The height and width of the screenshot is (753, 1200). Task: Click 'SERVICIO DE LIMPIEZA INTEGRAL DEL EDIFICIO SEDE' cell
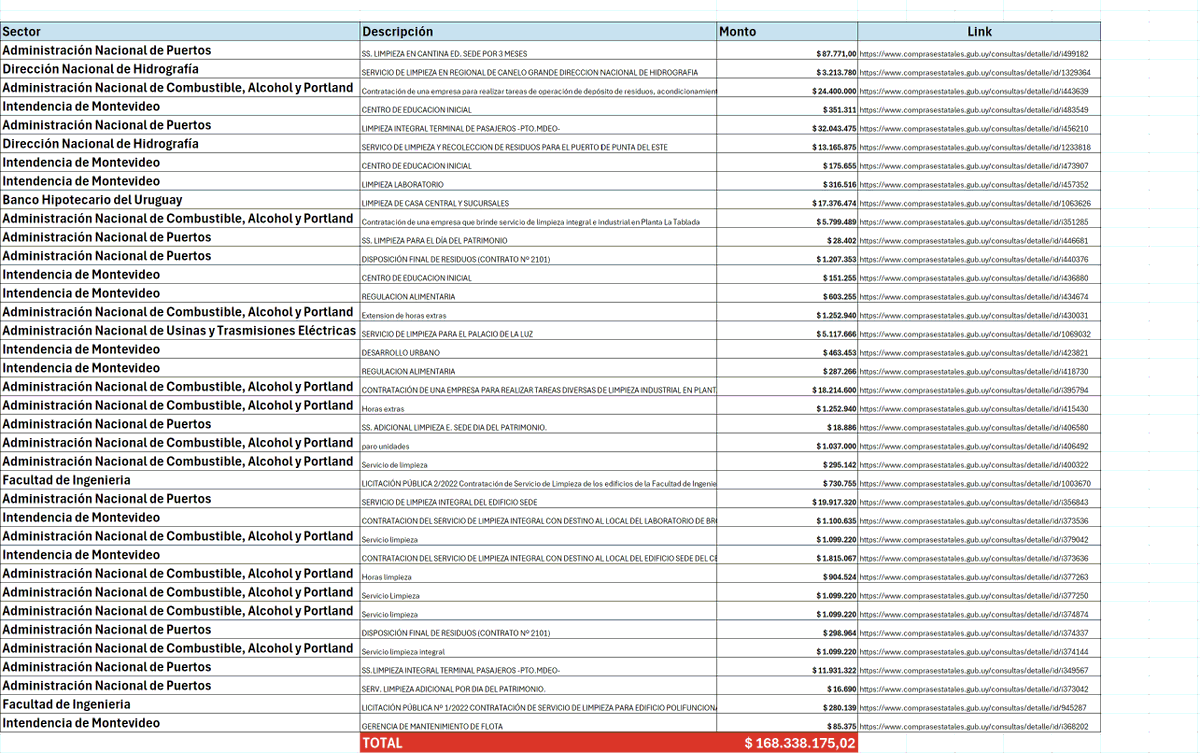(x=539, y=499)
